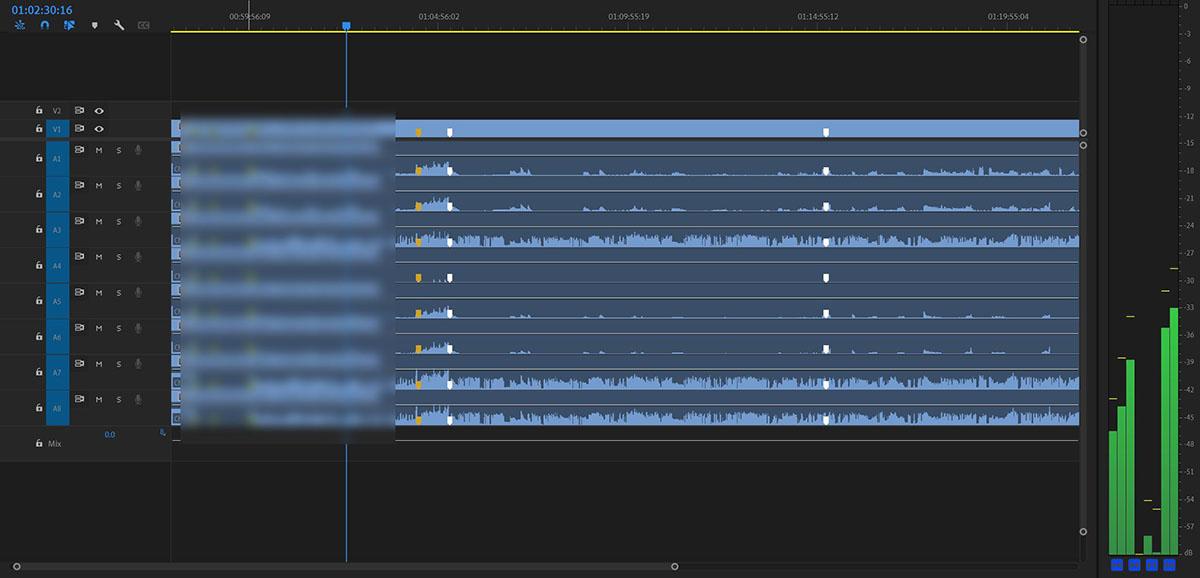Image resolution: width=1200 pixels, height=578 pixels.
Task: Edit Mix track volume value 0.0
Action: (110, 435)
